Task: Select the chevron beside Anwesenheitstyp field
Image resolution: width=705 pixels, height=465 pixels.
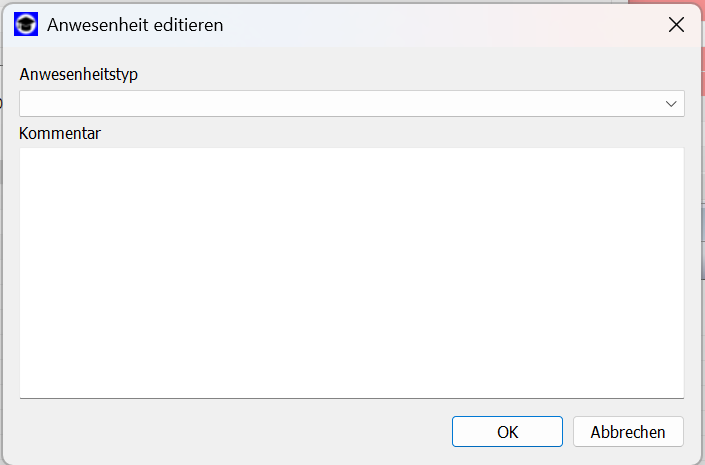Action: tap(671, 104)
